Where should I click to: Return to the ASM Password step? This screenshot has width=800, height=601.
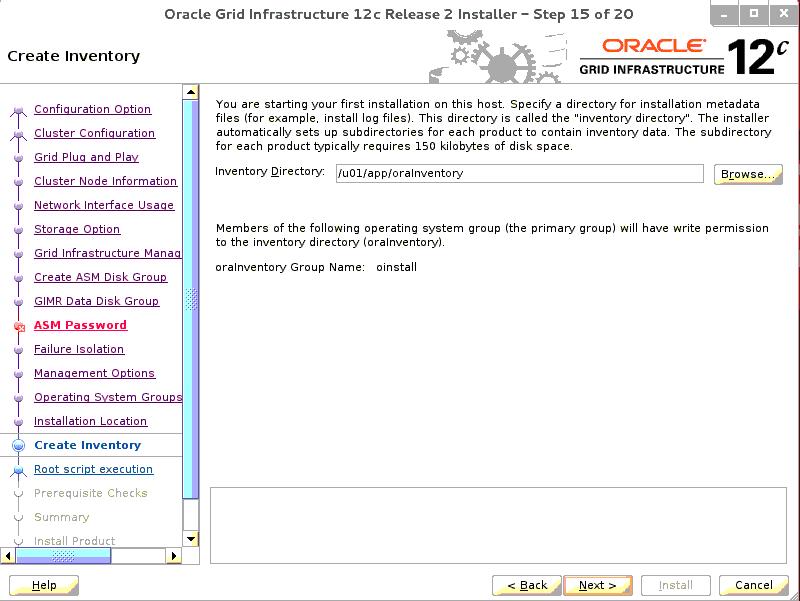[x=80, y=325]
